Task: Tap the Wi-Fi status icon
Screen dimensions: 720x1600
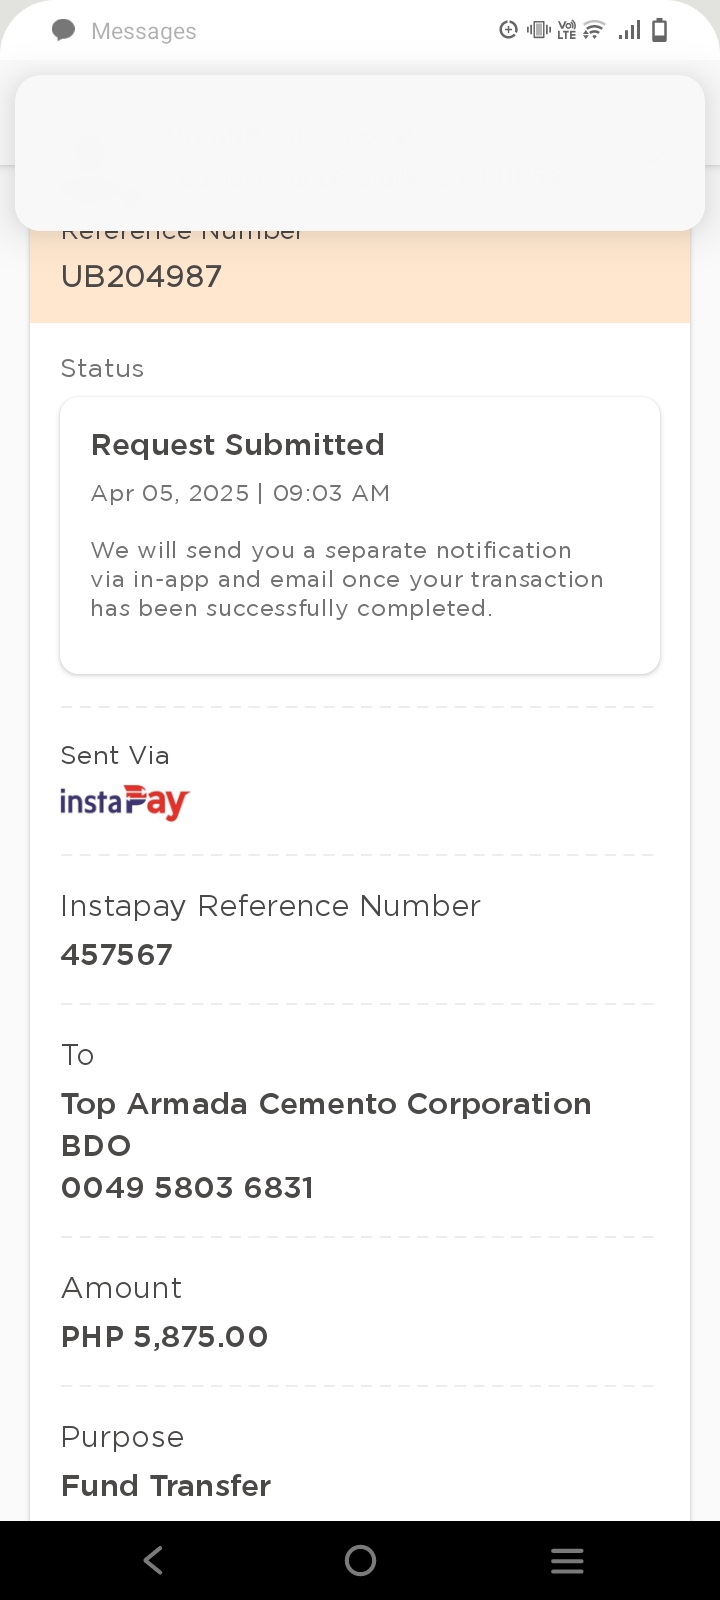Action: (x=594, y=30)
